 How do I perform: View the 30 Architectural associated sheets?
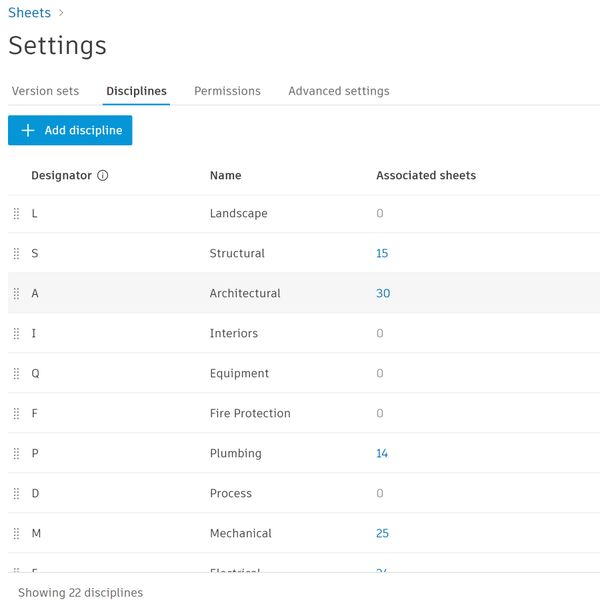[383, 294]
